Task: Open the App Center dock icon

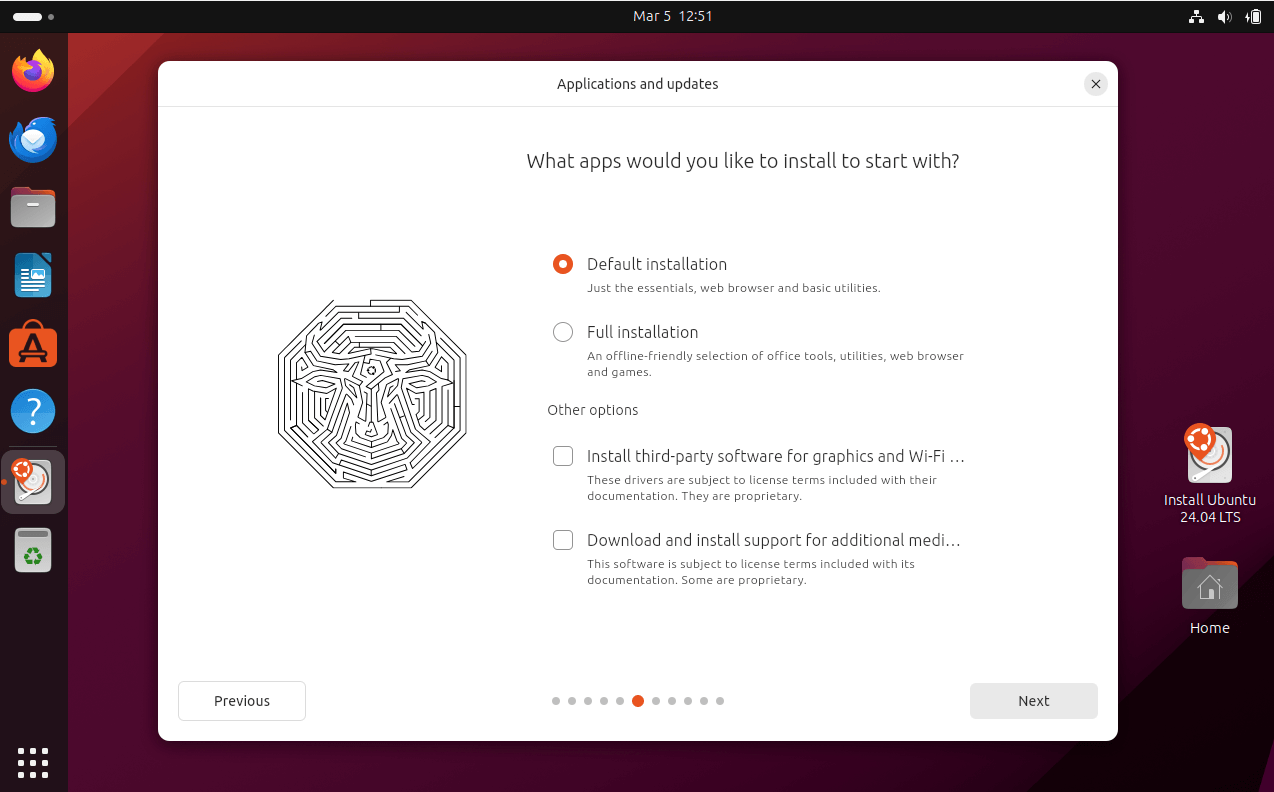Action: tap(33, 344)
